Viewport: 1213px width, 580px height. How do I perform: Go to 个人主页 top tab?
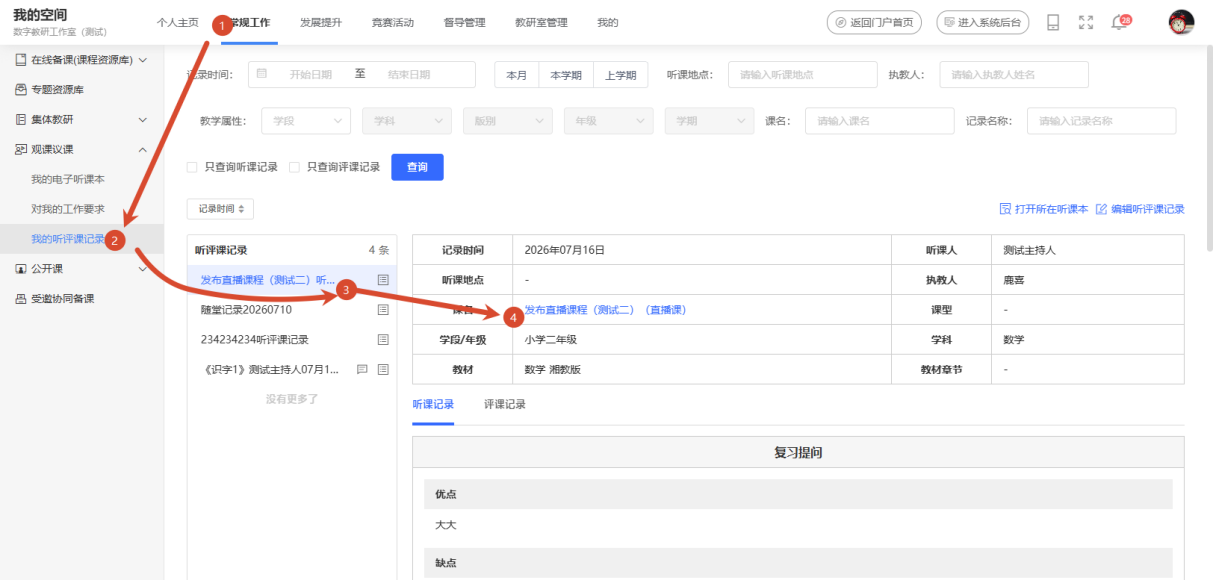[178, 22]
